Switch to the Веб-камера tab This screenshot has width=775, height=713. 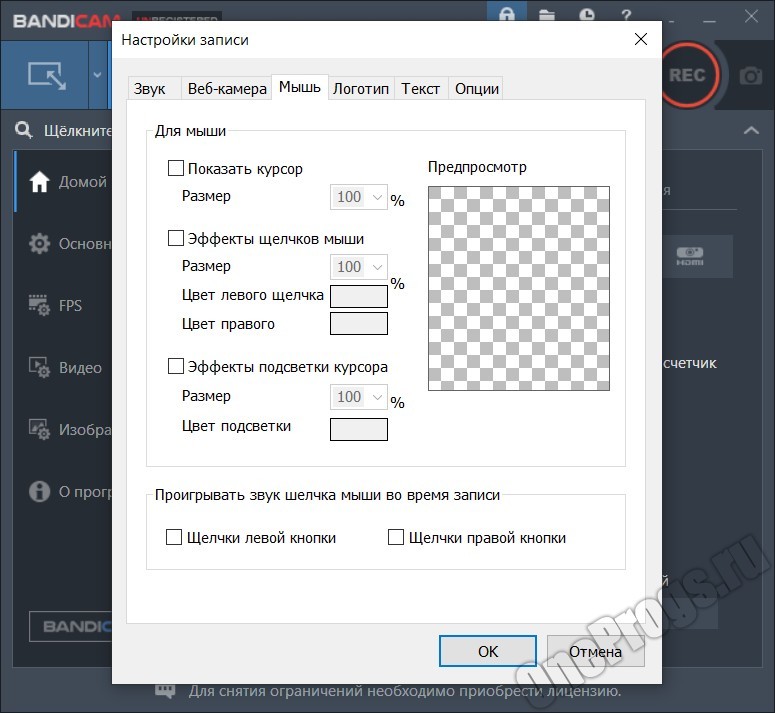[x=227, y=88]
